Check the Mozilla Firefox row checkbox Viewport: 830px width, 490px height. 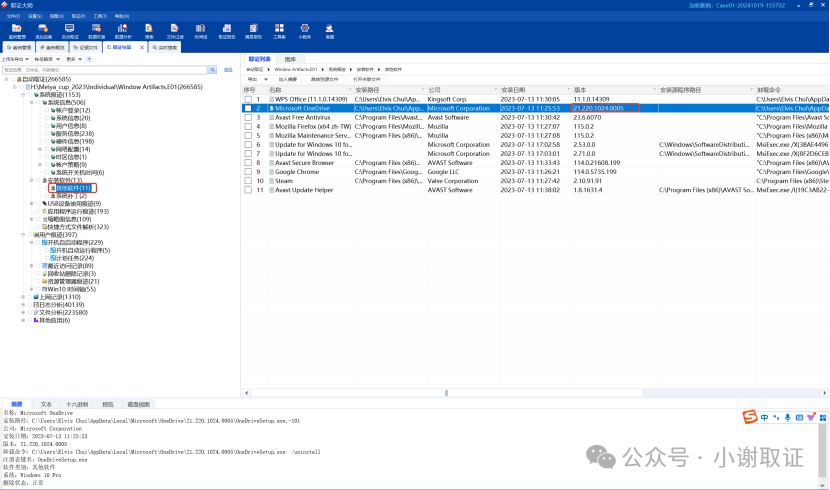[x=248, y=126]
